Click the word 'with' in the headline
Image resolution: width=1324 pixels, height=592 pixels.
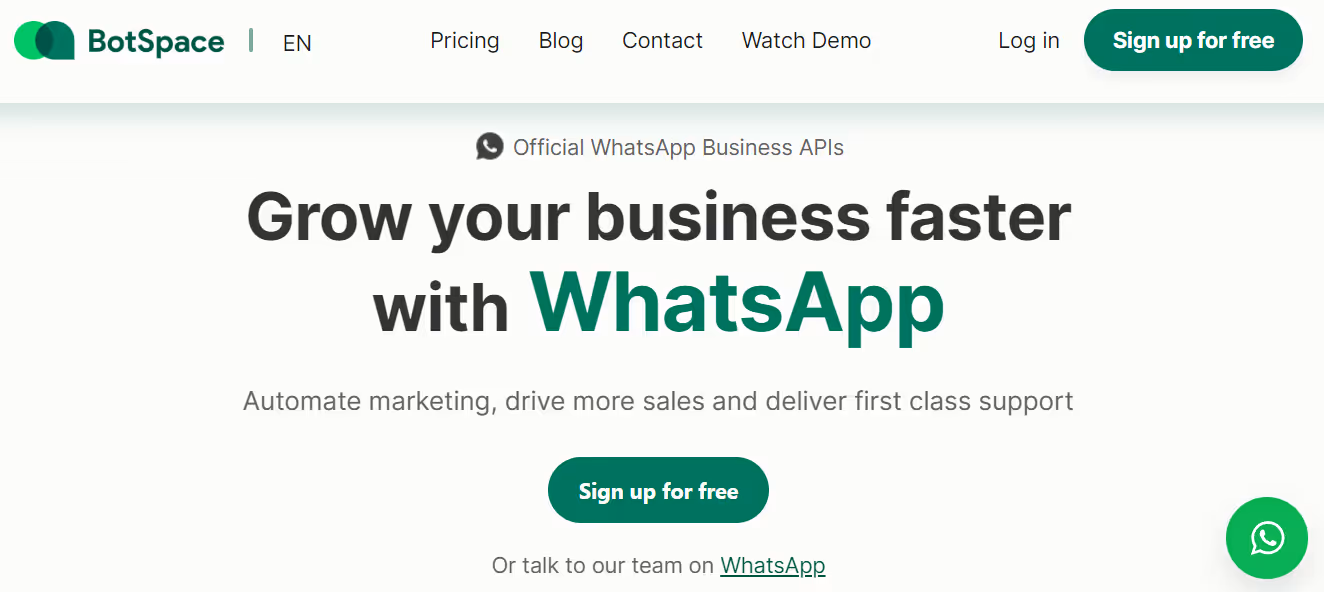441,307
